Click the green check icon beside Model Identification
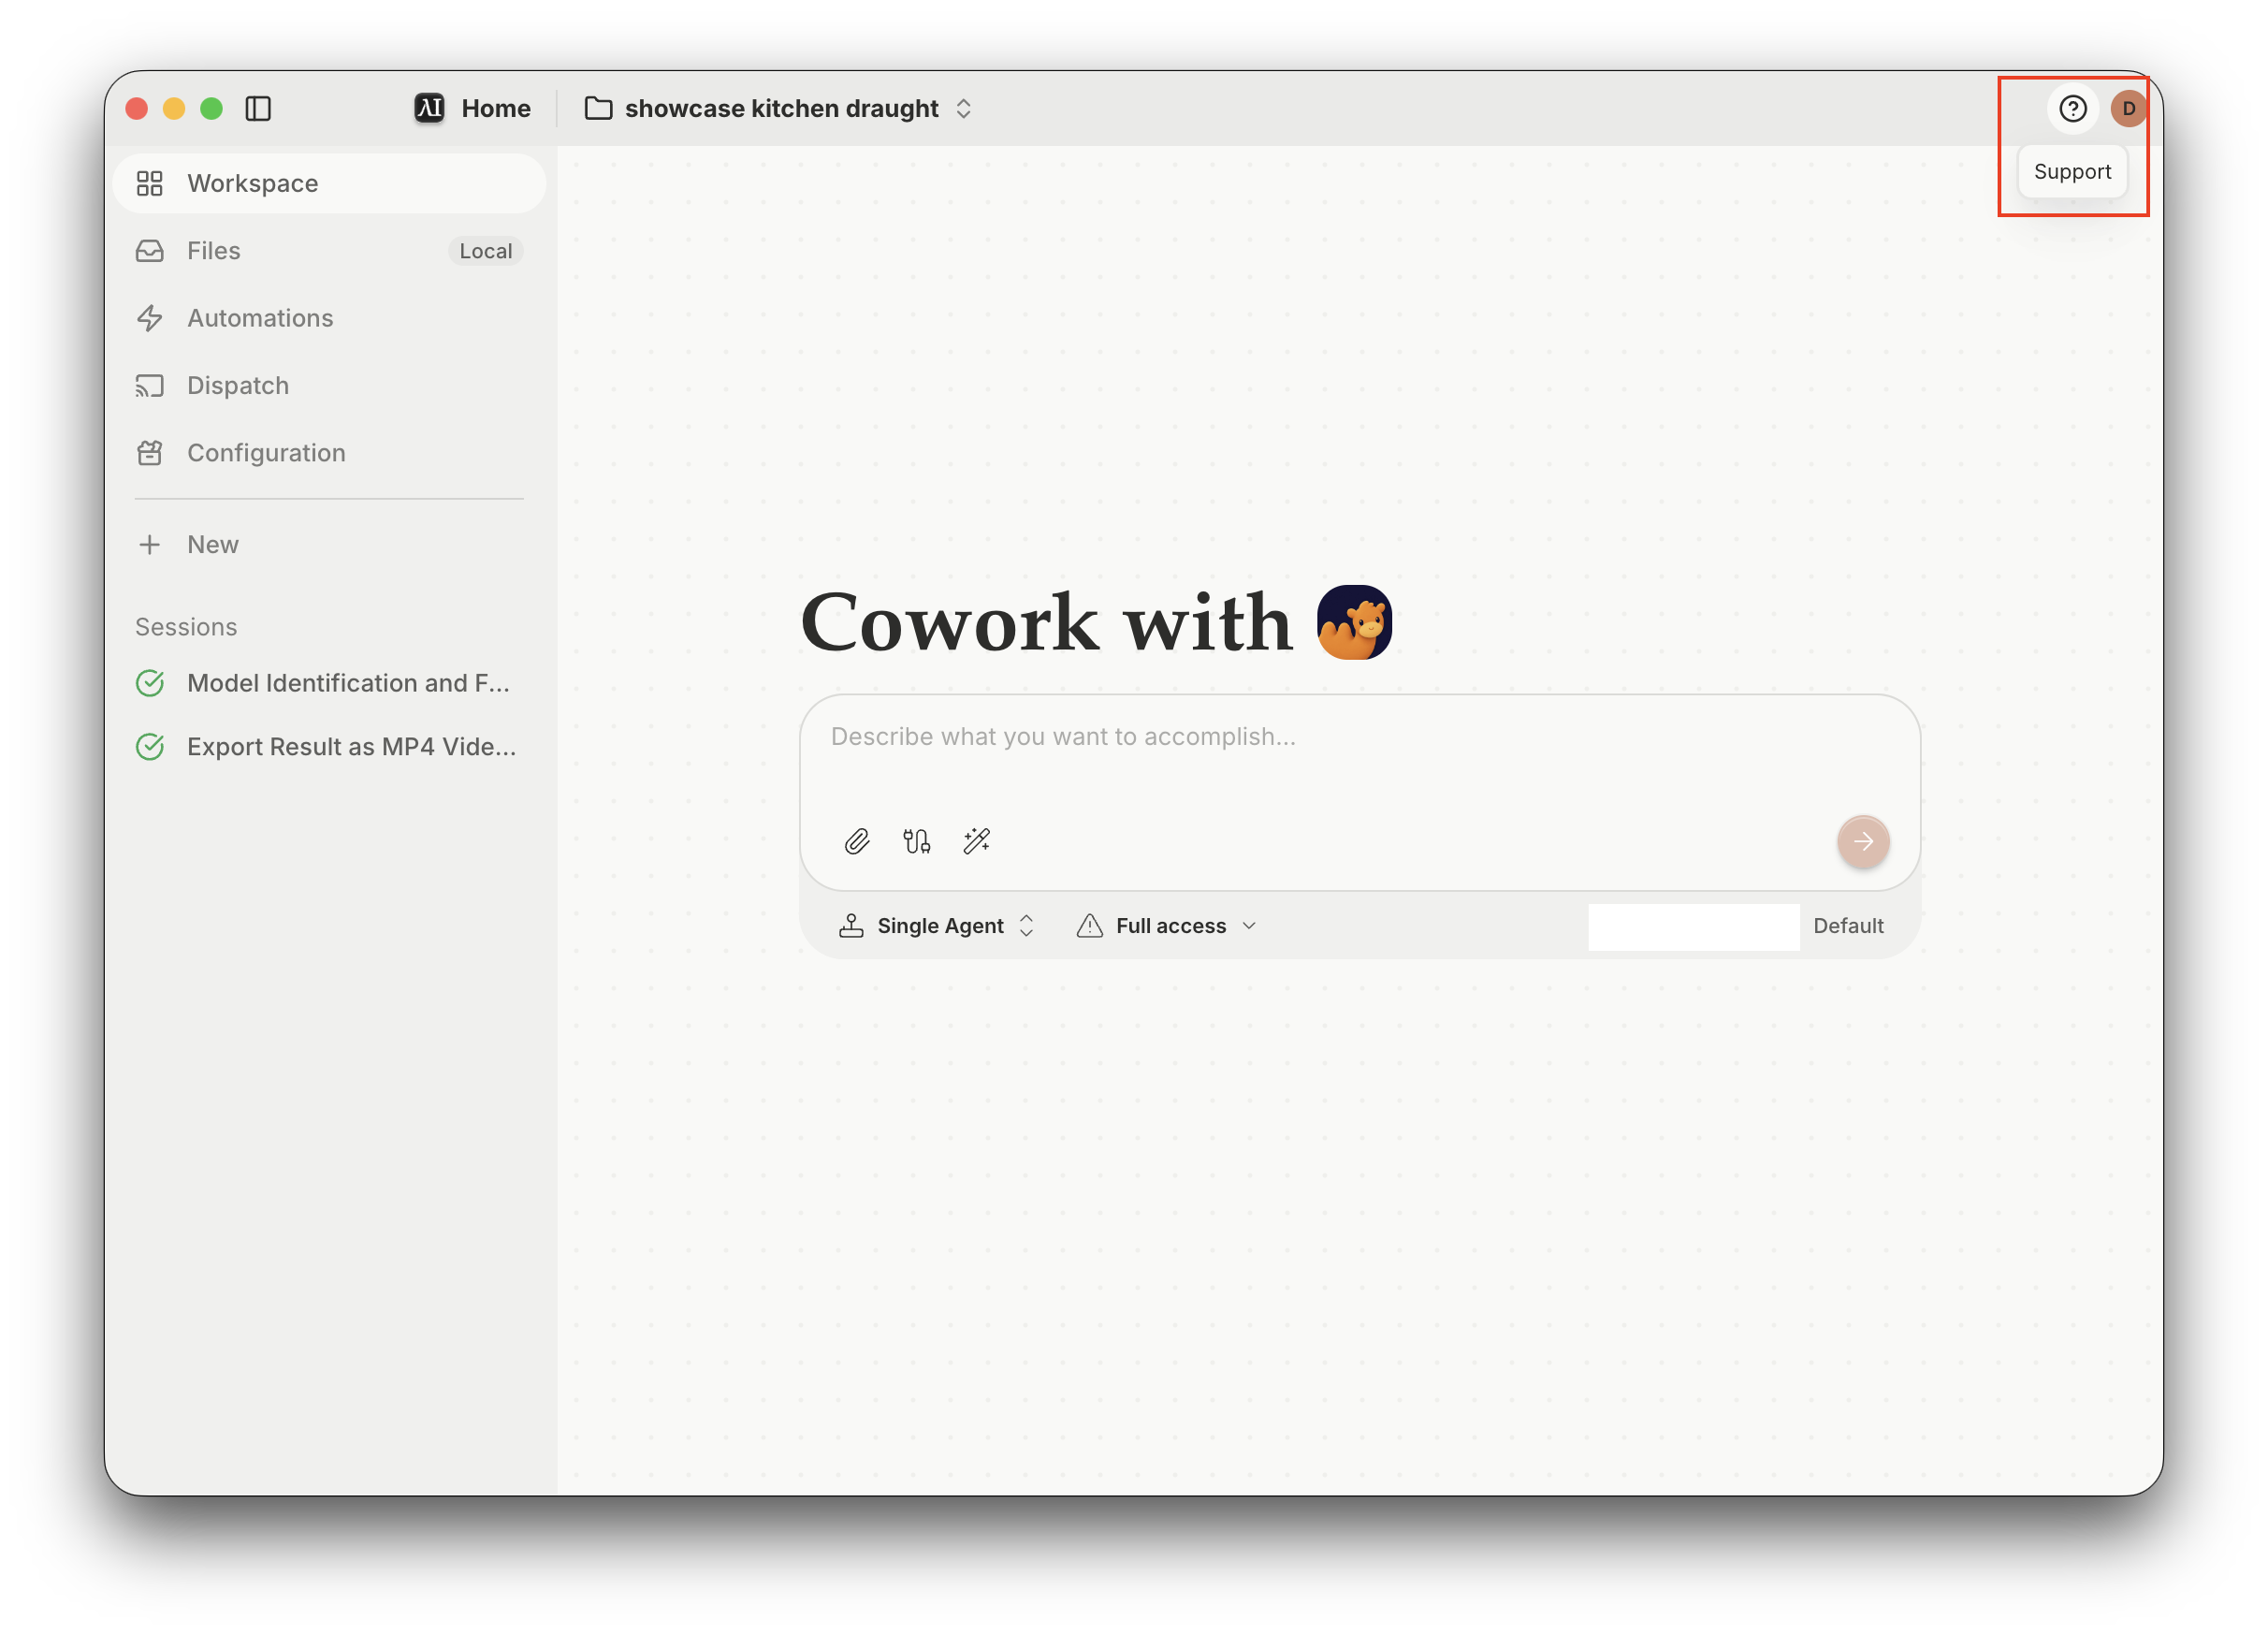 pos(150,683)
